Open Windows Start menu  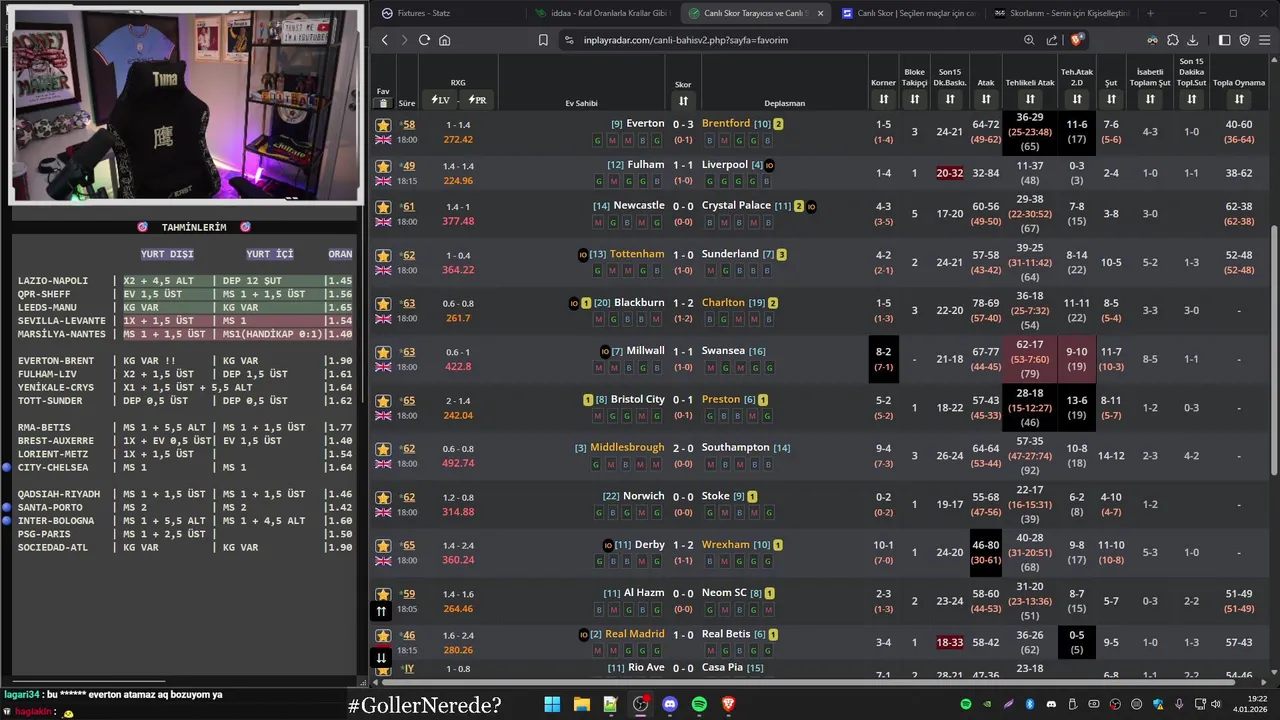[x=552, y=704]
